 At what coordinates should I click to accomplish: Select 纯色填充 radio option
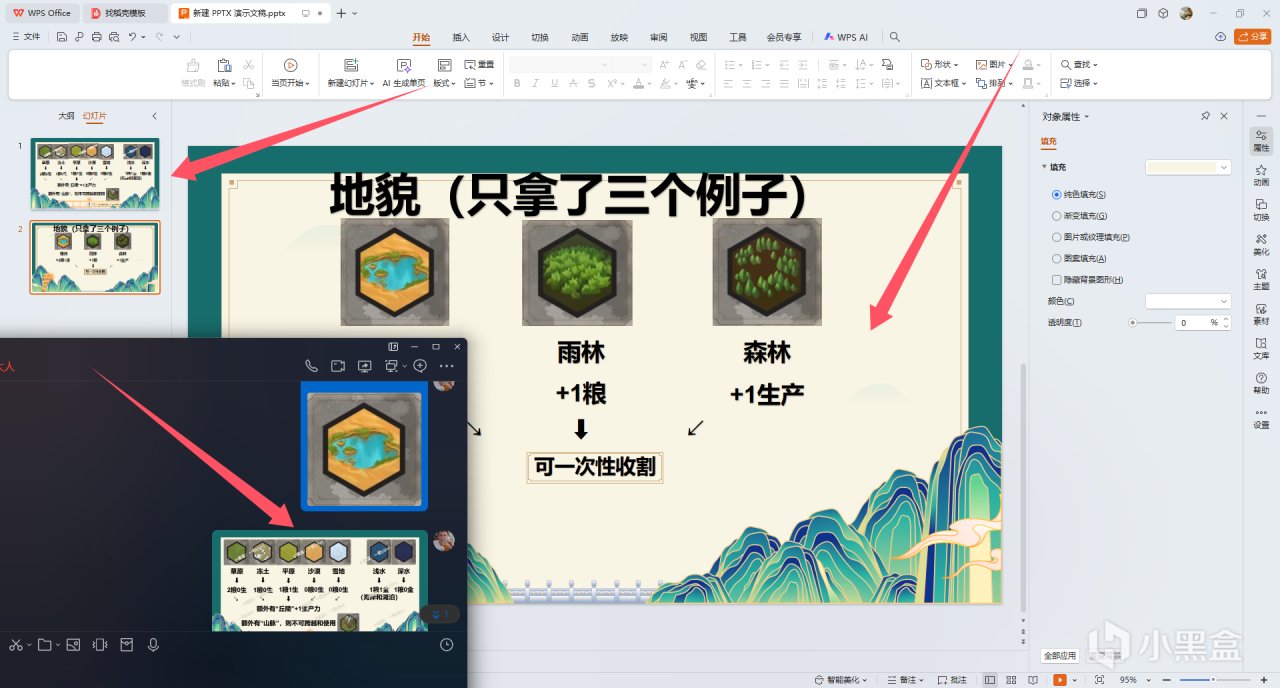[x=1057, y=194]
